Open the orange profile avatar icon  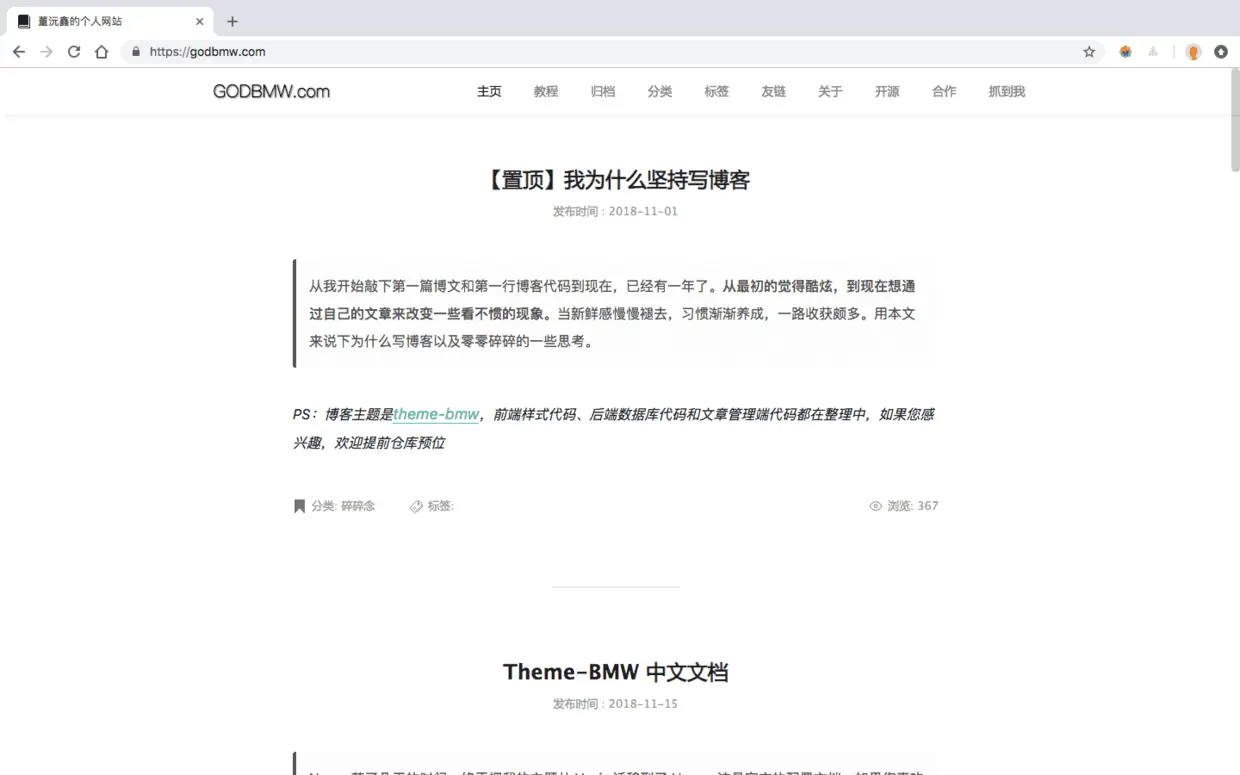[x=1193, y=52]
